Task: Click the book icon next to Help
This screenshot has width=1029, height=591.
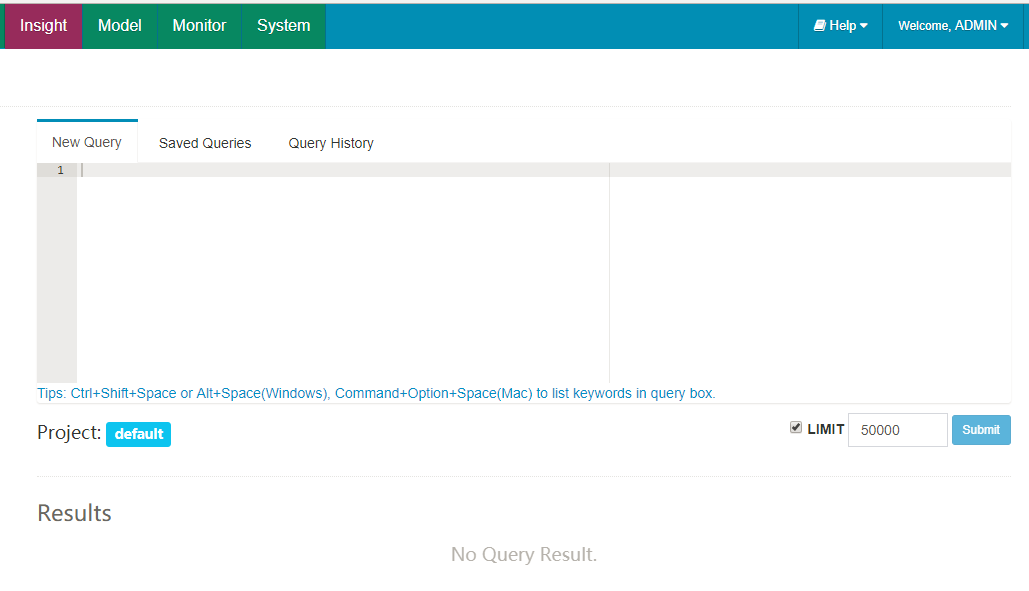Action: pyautogui.click(x=819, y=26)
